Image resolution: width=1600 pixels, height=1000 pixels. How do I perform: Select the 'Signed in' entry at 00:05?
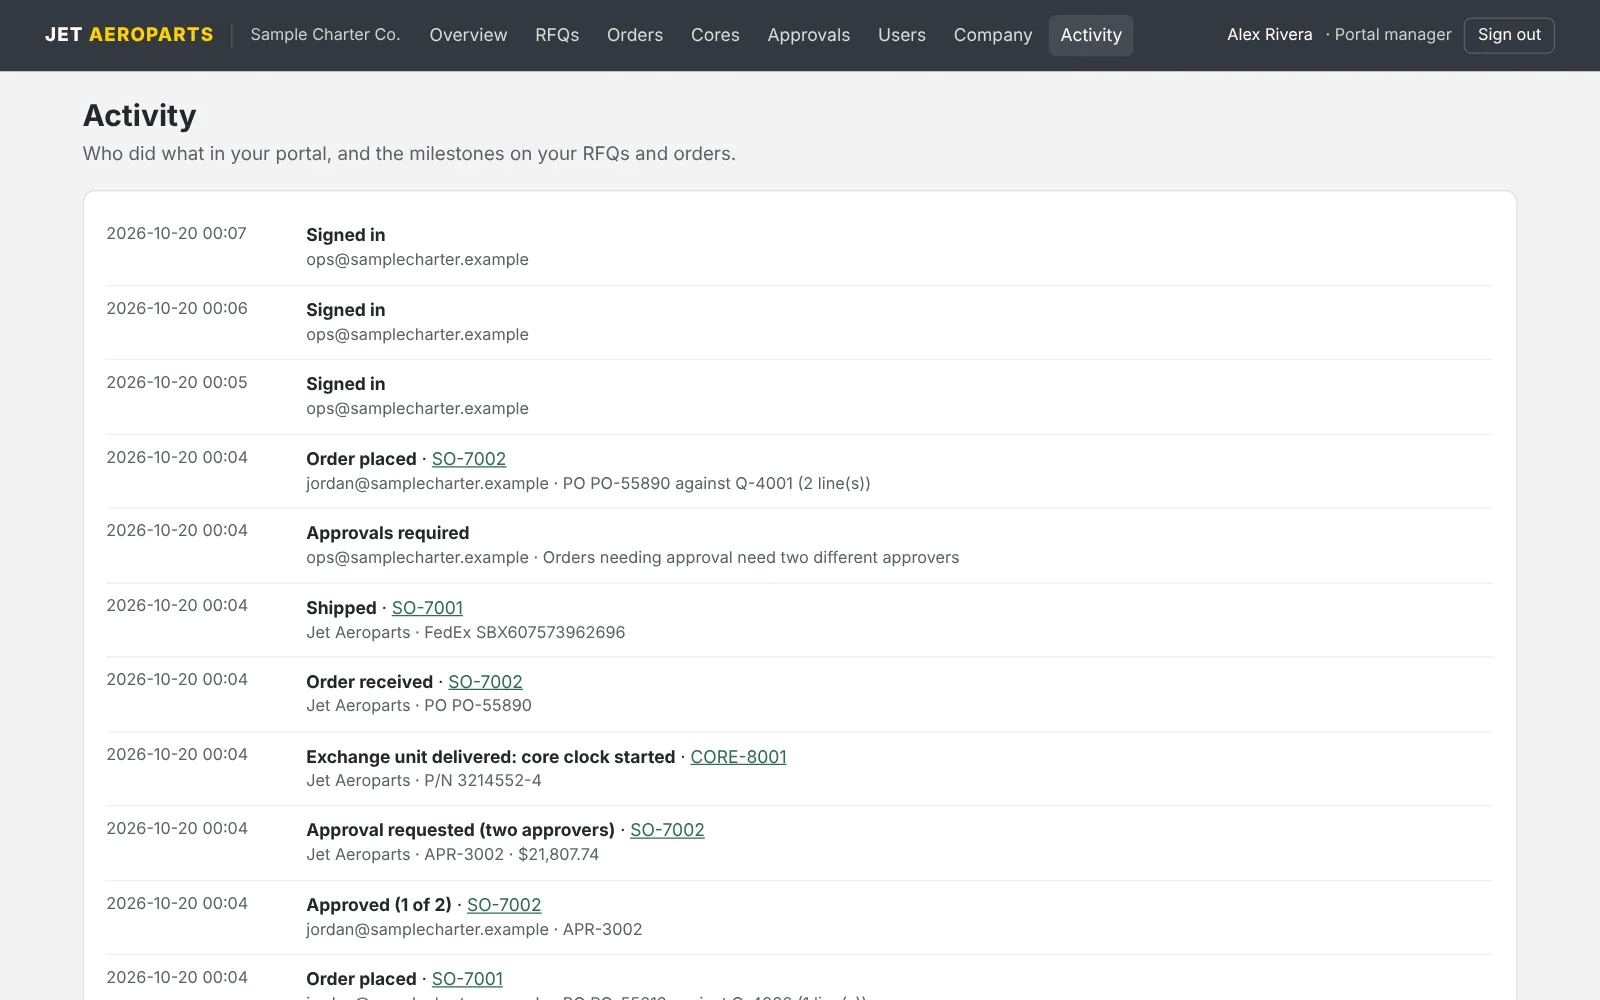click(x=346, y=384)
